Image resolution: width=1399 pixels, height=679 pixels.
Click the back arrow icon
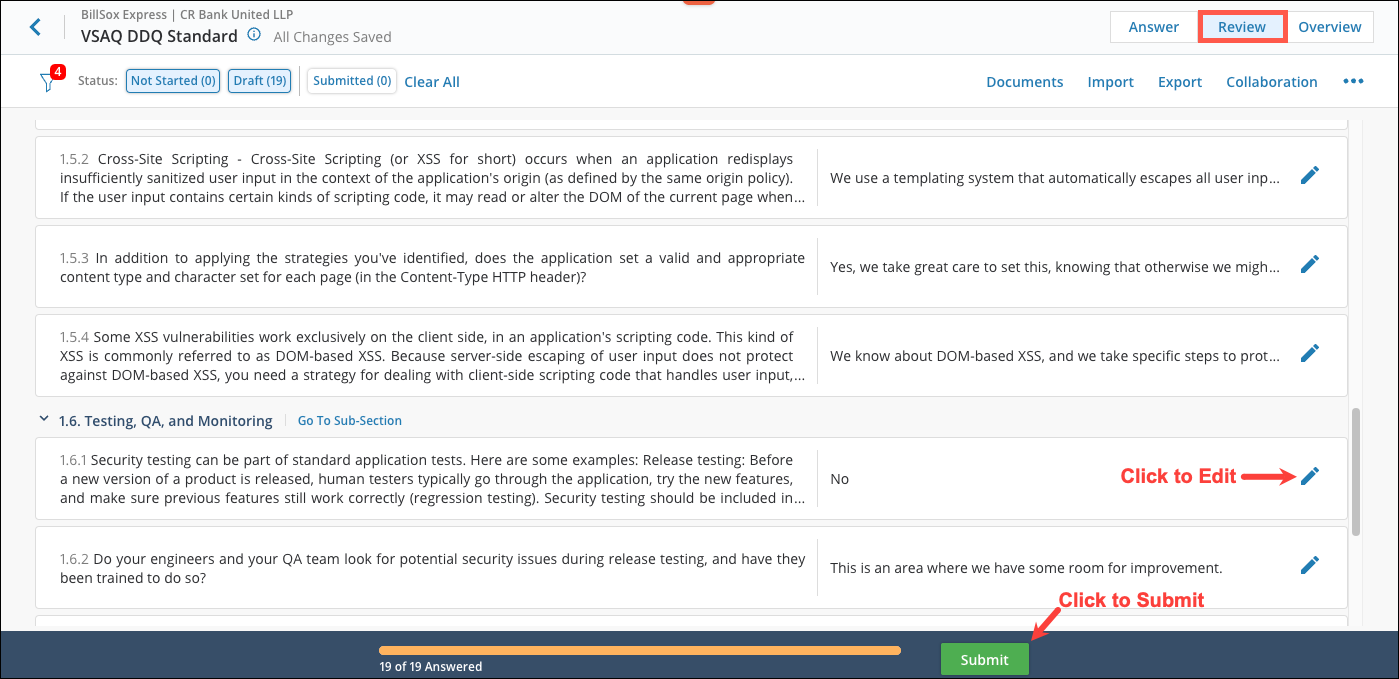click(x=36, y=27)
